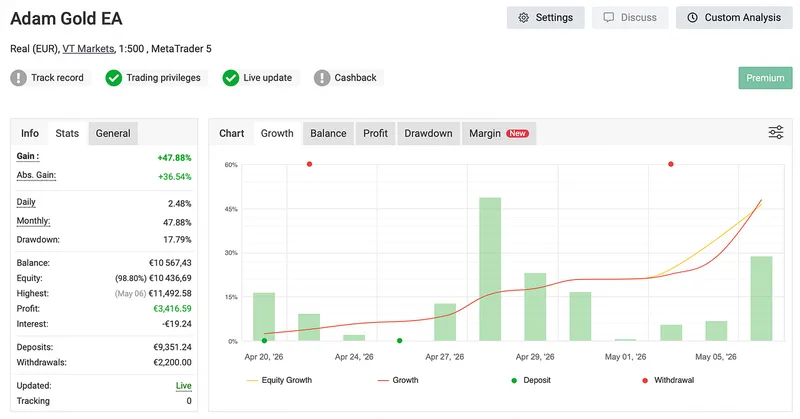Click the Tracking value 0
The width and height of the screenshot is (800, 419).
click(x=189, y=401)
